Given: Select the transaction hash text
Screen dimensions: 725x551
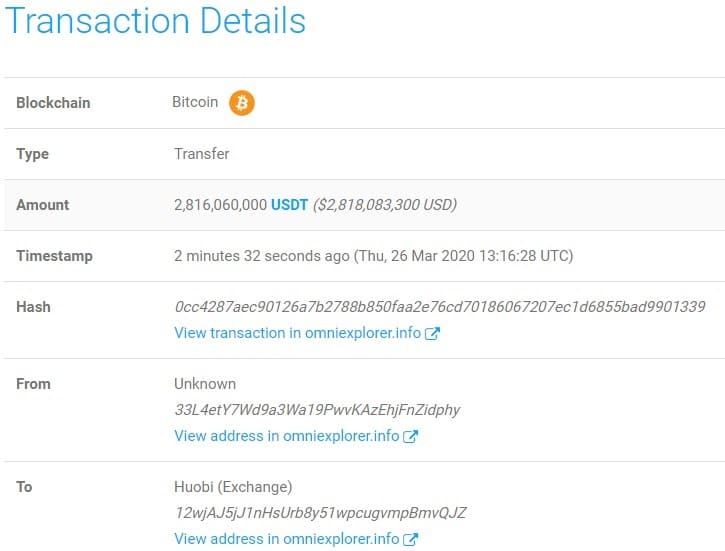Looking at the screenshot, I should (x=439, y=307).
